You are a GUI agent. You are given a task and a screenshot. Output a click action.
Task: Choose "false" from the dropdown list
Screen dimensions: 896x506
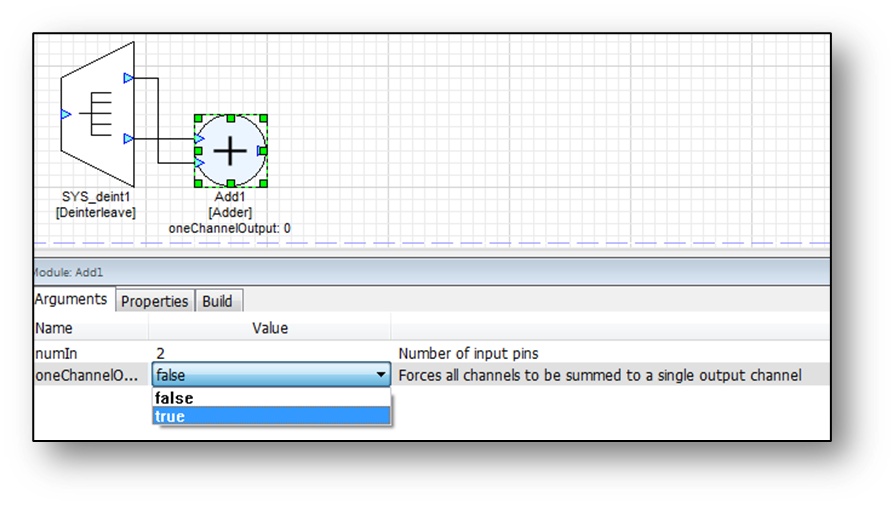coord(270,398)
